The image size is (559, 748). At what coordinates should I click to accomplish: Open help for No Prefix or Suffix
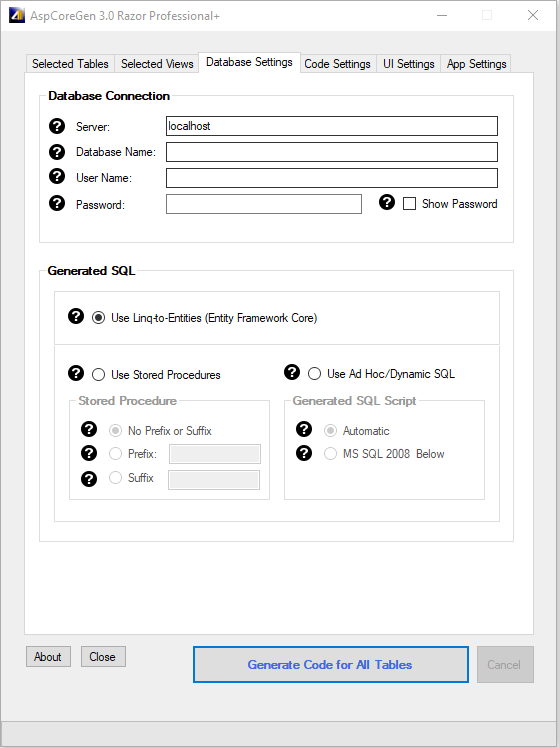[x=89, y=429]
